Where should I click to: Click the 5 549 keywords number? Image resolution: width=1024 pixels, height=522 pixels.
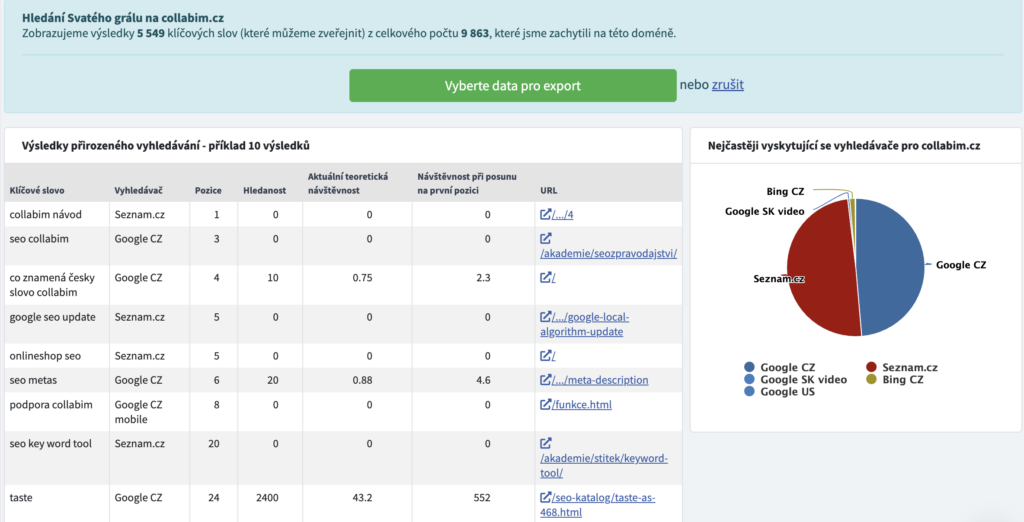point(153,33)
